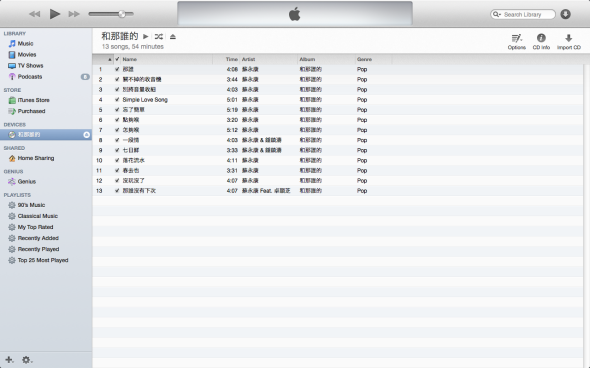590x368 pixels.
Task: Uncheck track 5 checkbox
Action: (117, 110)
